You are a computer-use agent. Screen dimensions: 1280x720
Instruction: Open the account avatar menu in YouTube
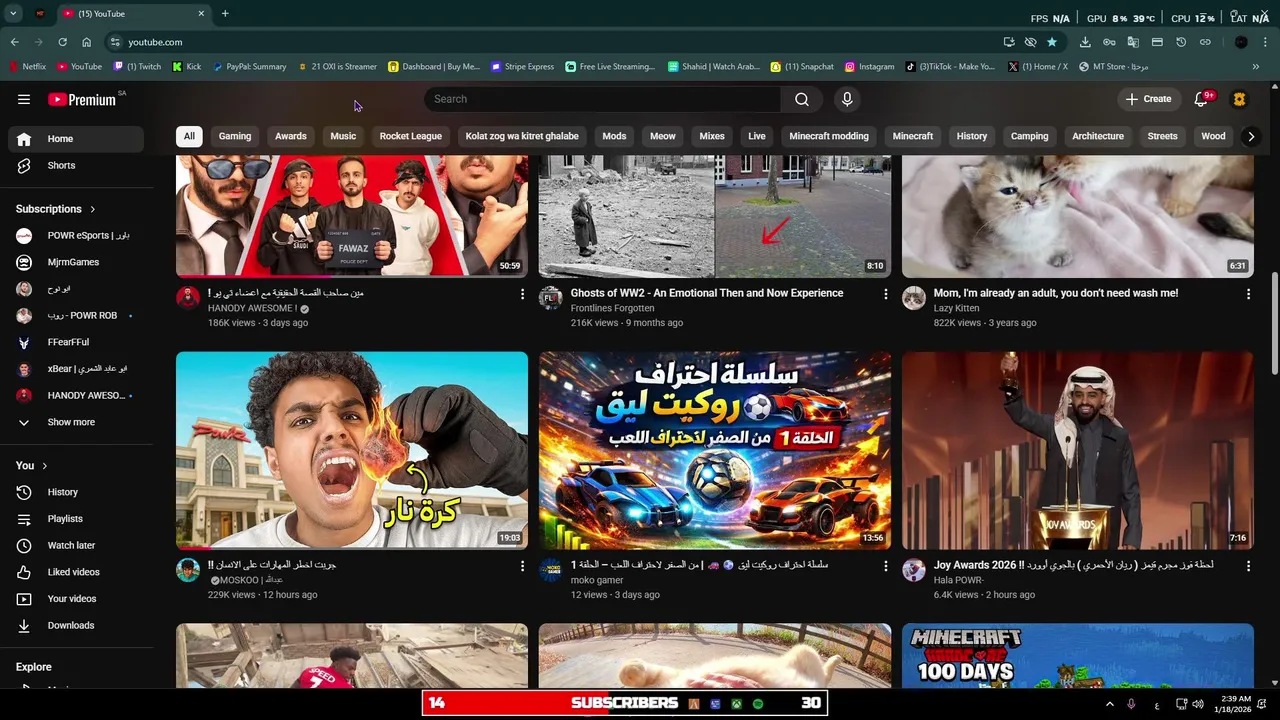1239,99
